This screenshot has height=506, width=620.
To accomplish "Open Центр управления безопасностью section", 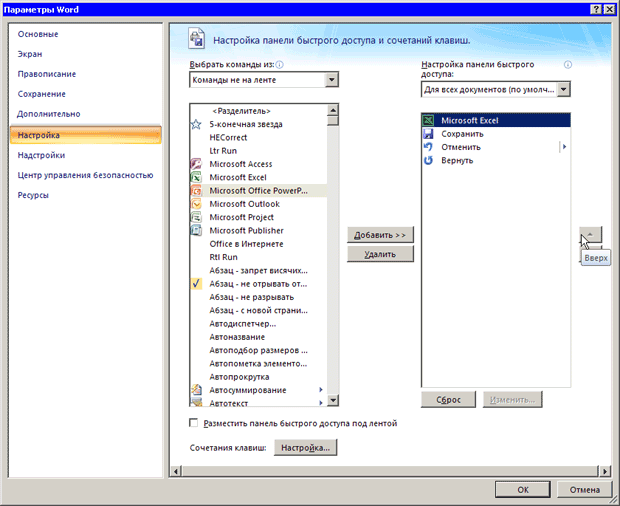I will (85, 175).
